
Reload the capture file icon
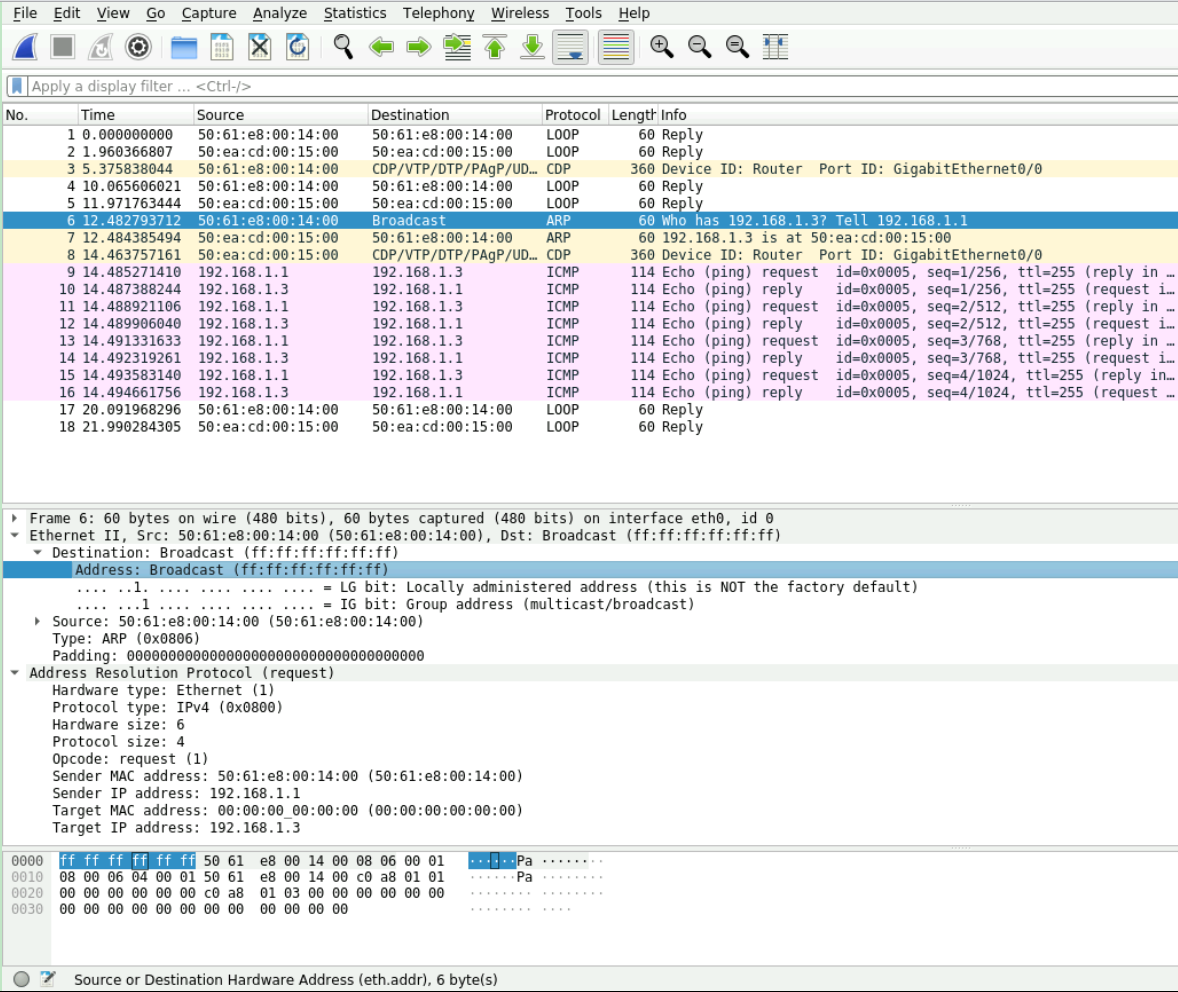297,47
